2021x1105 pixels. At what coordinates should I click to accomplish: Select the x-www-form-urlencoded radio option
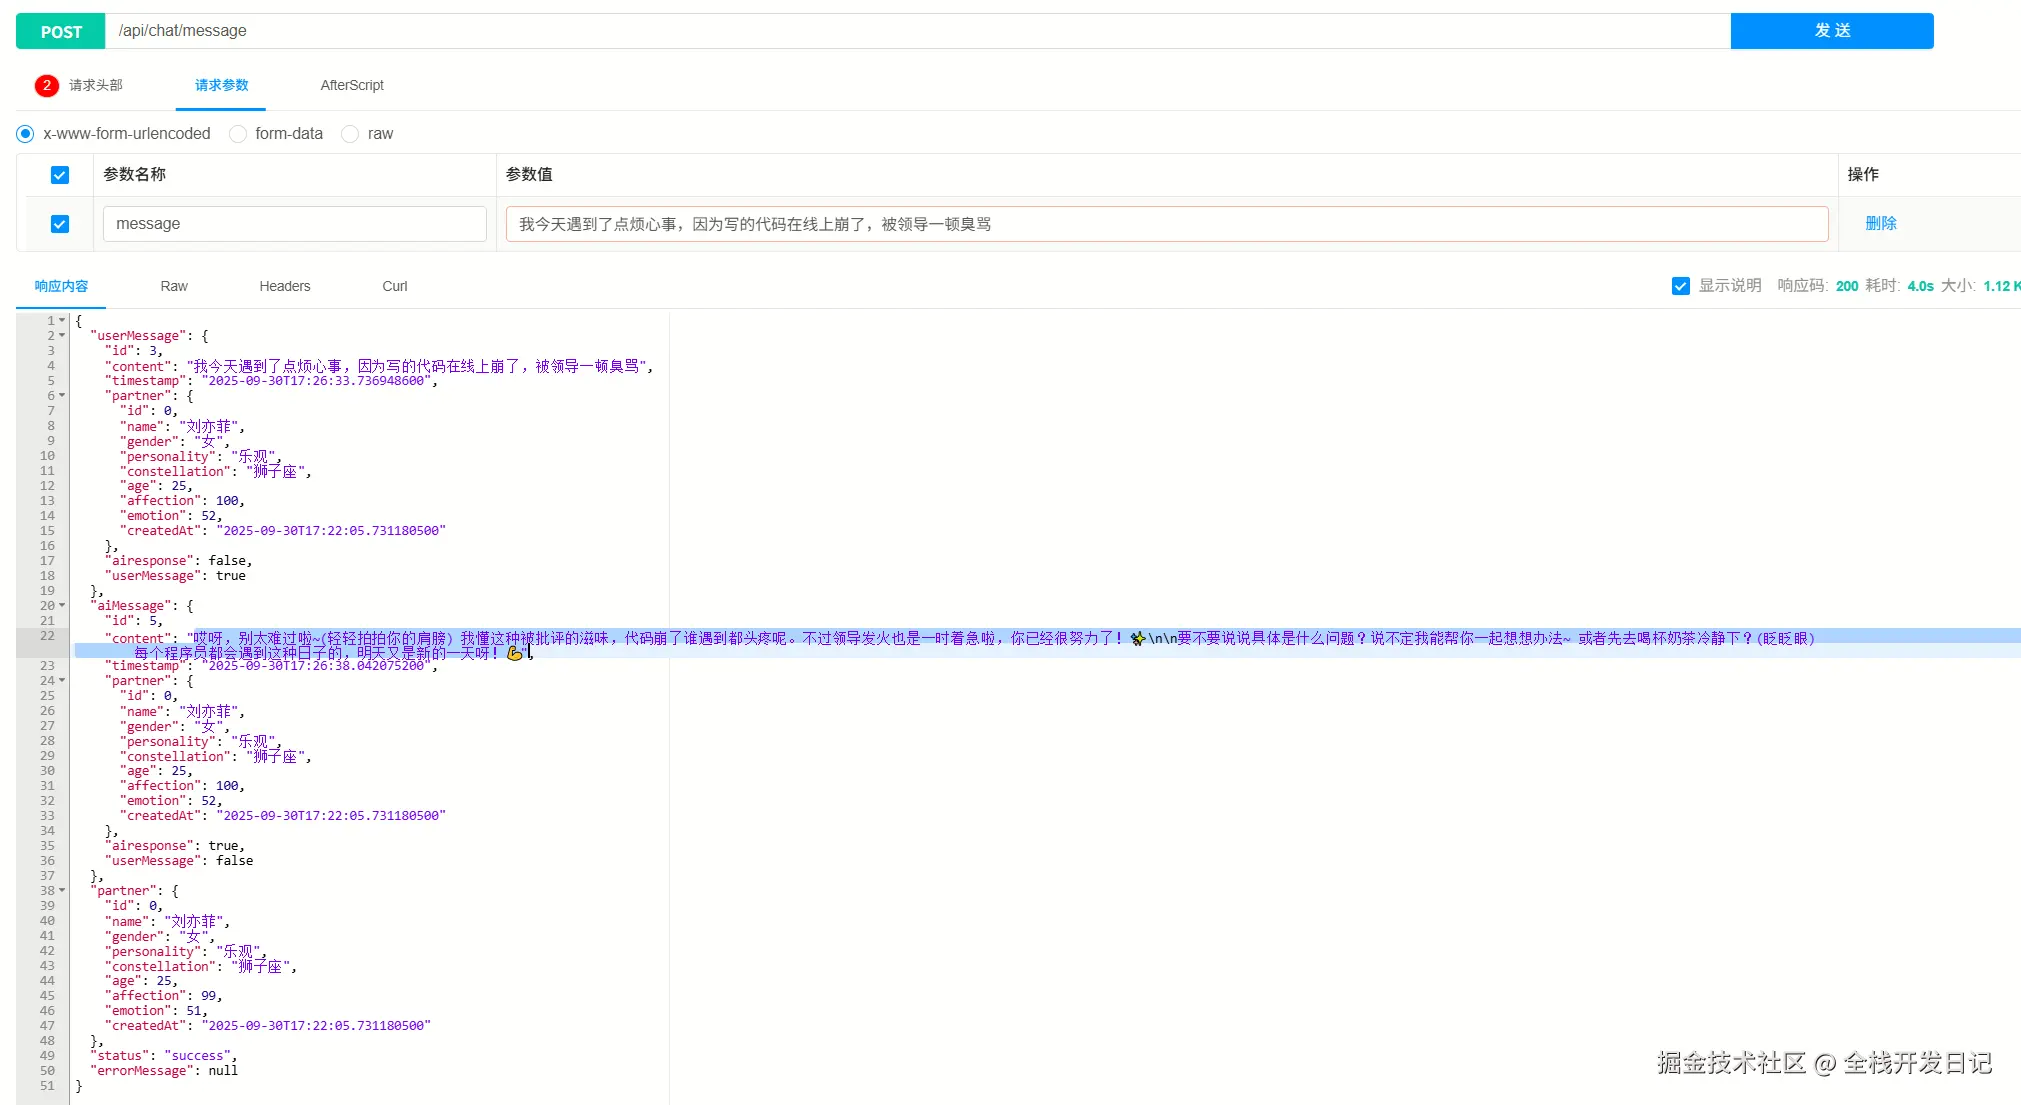tap(25, 134)
